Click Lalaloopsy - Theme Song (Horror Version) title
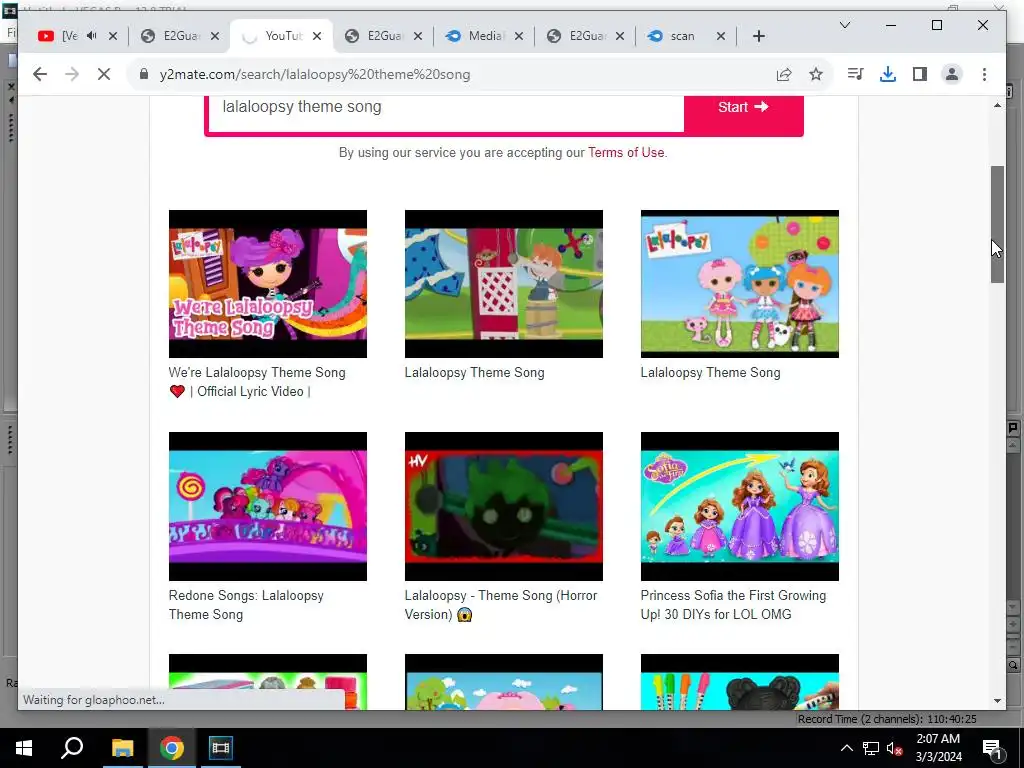 [x=501, y=605]
